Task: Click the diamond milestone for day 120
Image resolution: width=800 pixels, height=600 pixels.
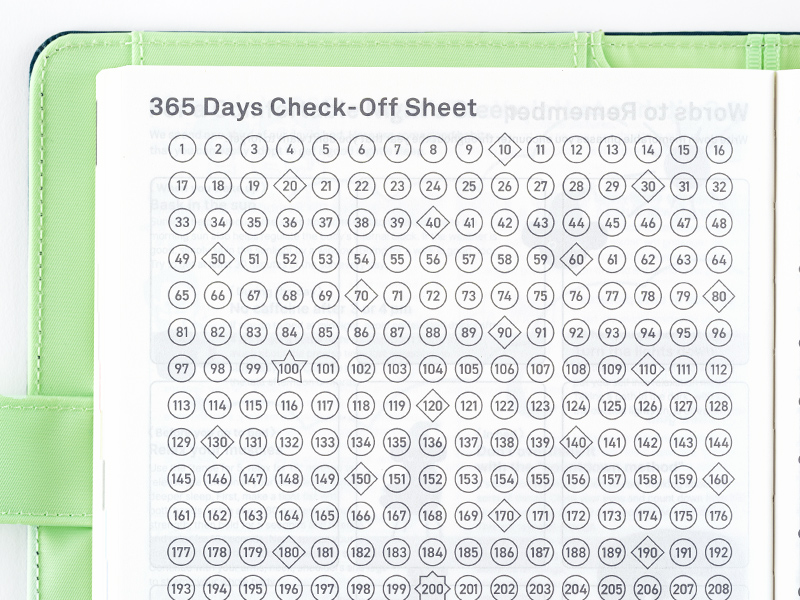Action: tap(433, 406)
